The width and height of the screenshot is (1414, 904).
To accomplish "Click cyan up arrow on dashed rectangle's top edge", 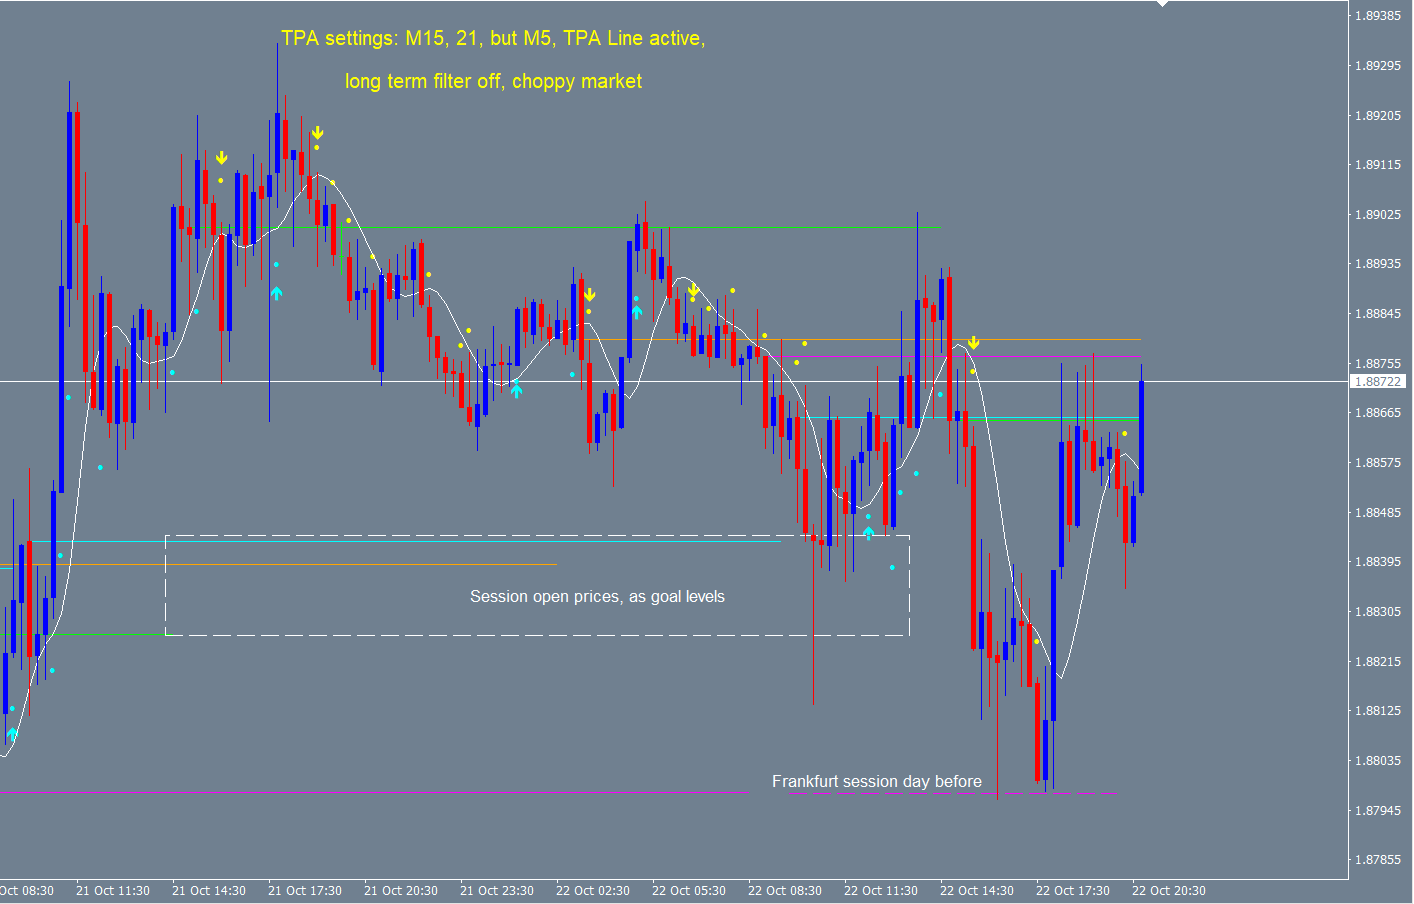I will click(868, 533).
